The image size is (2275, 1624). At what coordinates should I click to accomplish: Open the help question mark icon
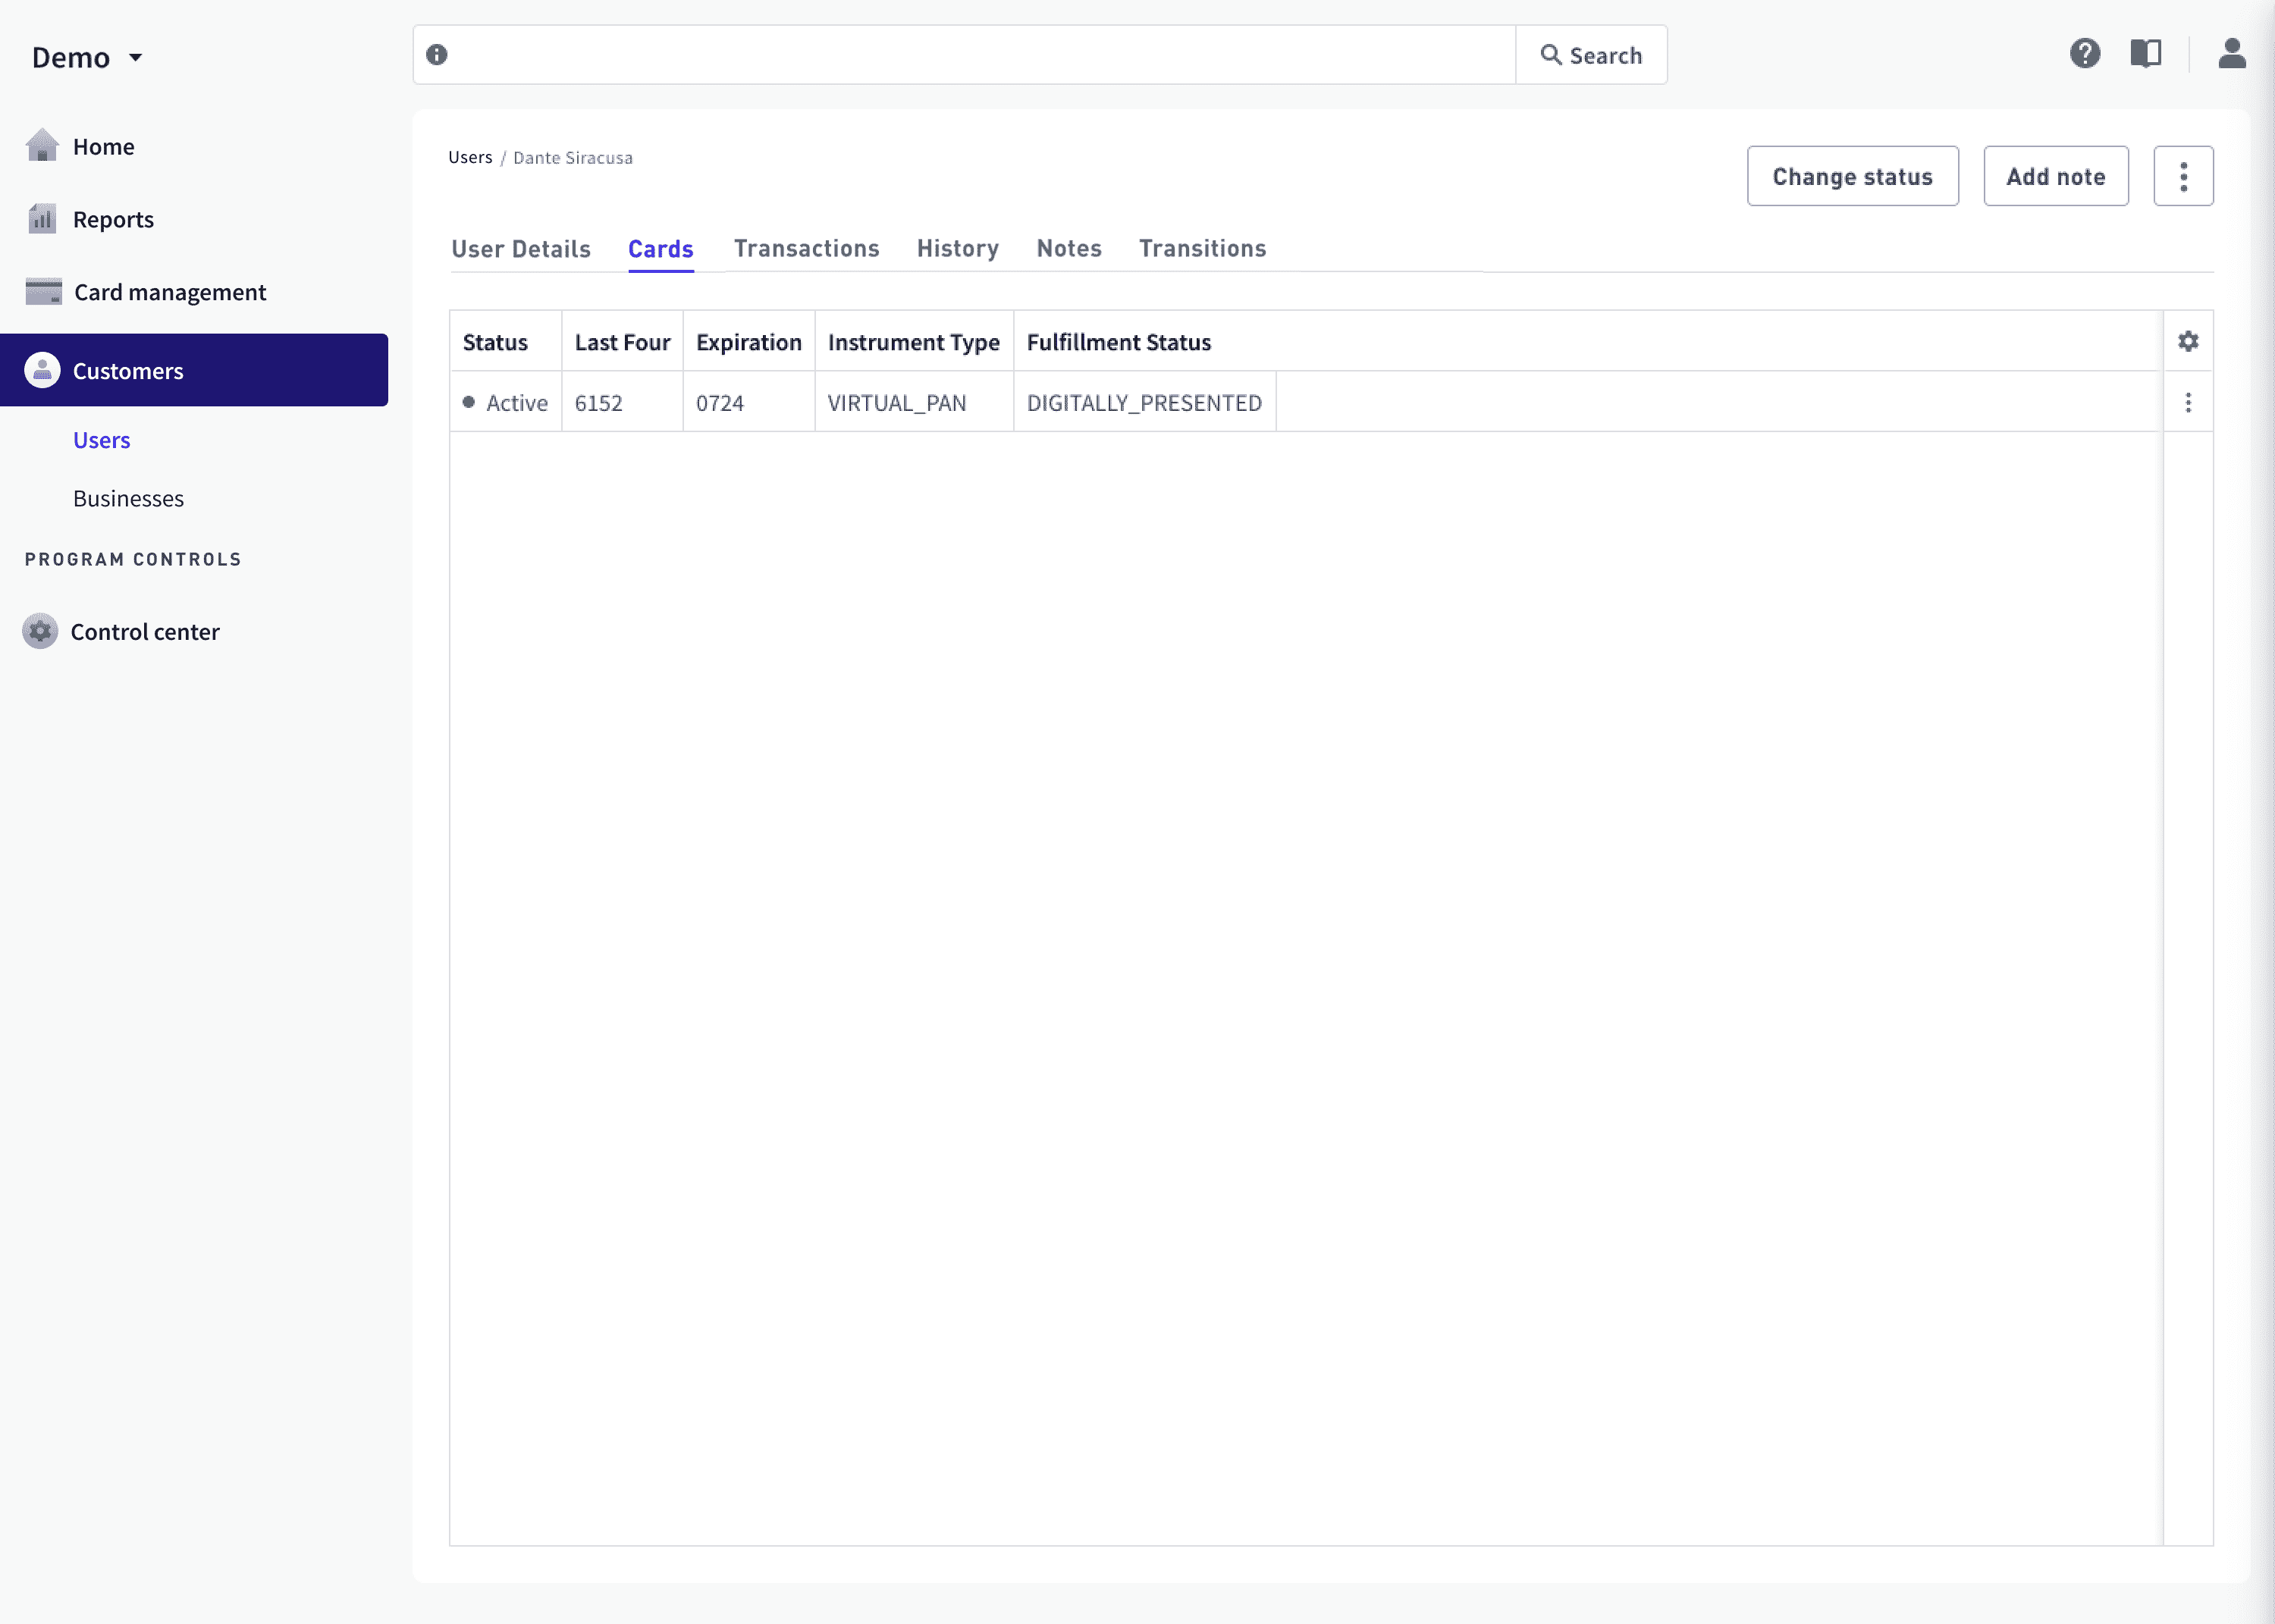click(x=2085, y=54)
